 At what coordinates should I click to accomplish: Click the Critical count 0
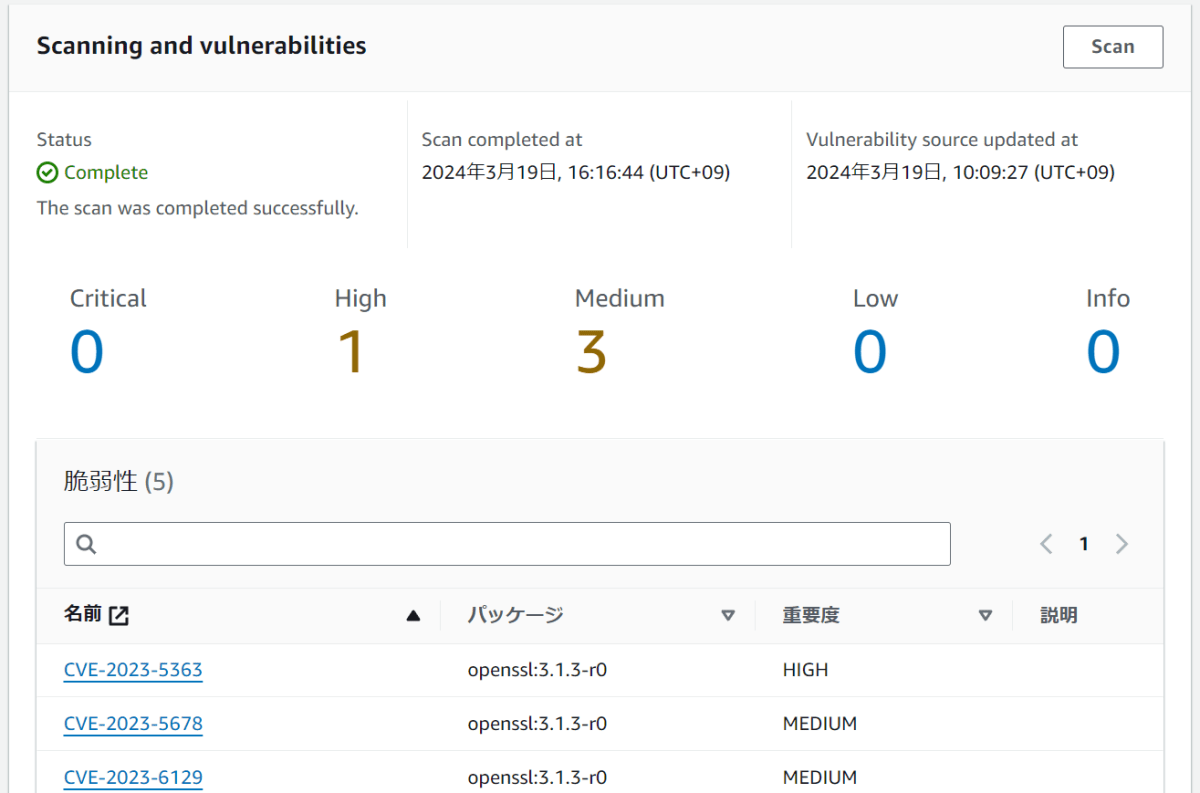click(87, 352)
